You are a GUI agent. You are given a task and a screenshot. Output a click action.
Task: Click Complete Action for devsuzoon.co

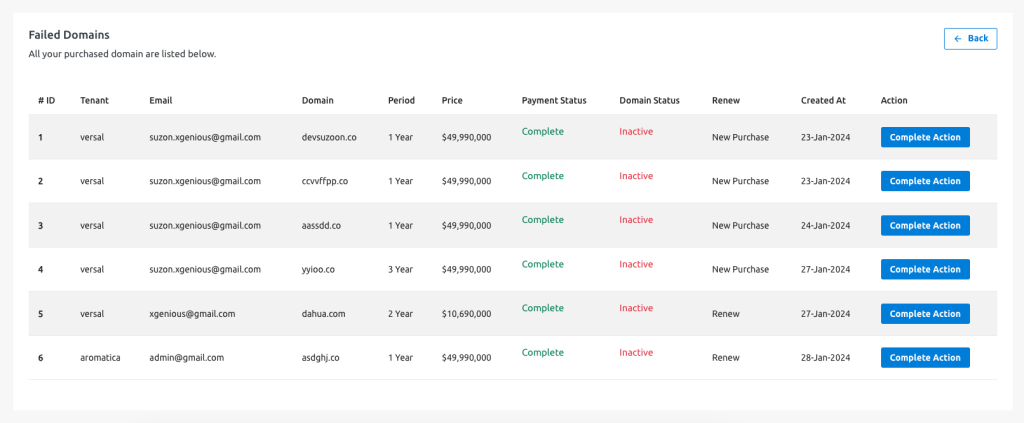tap(925, 137)
